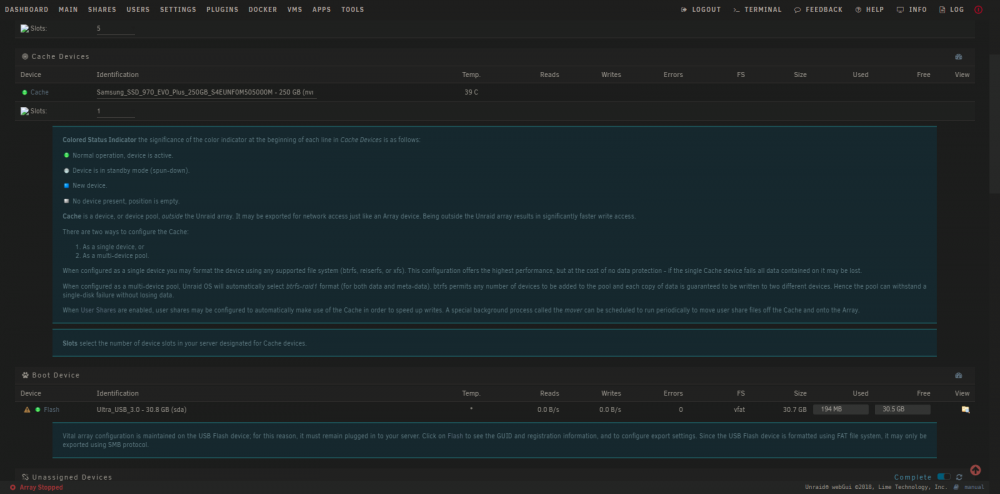This screenshot has width=1000, height=494.
Task: Click the Unassigned Devices heading
Action: point(72,477)
